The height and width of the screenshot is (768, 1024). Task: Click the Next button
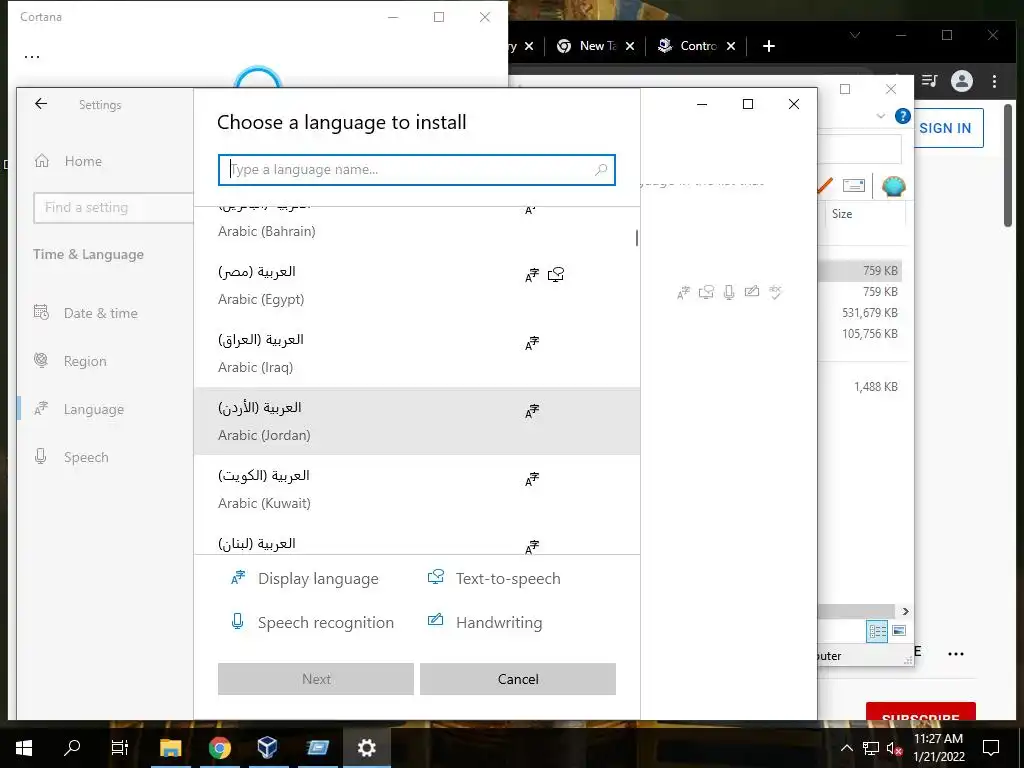(x=316, y=679)
